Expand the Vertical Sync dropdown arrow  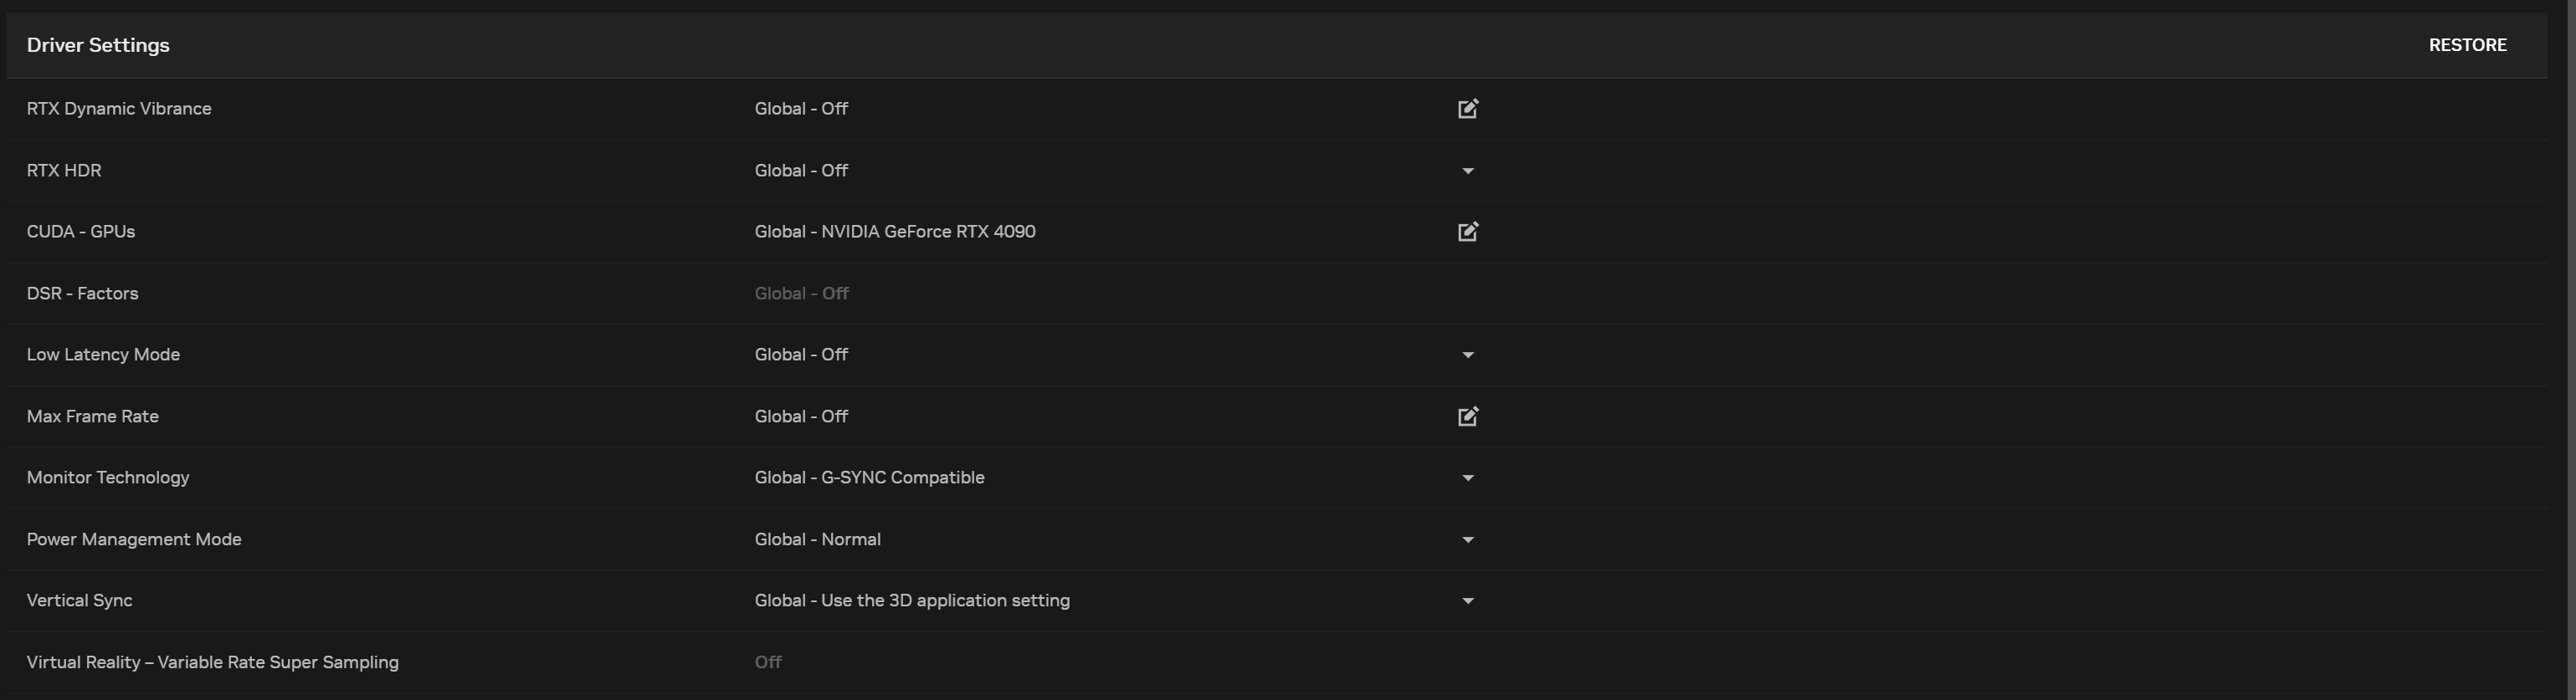point(1467,601)
